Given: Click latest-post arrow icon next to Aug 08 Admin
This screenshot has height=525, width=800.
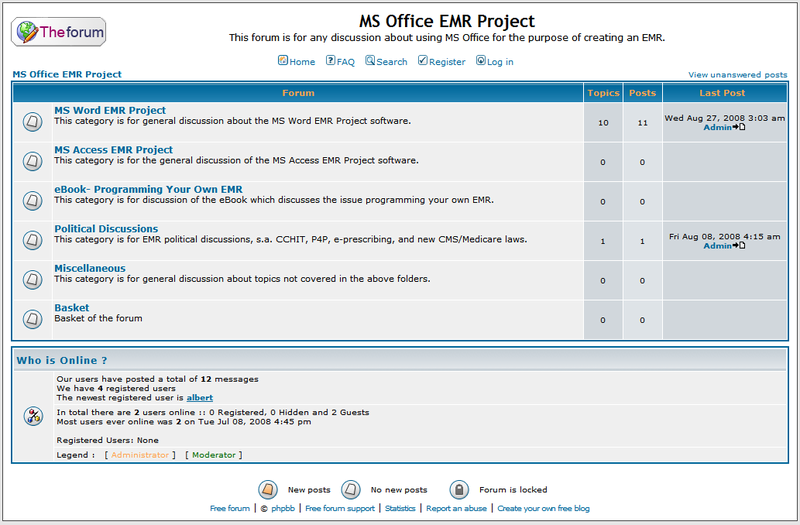Looking at the screenshot, I should pos(739,245).
